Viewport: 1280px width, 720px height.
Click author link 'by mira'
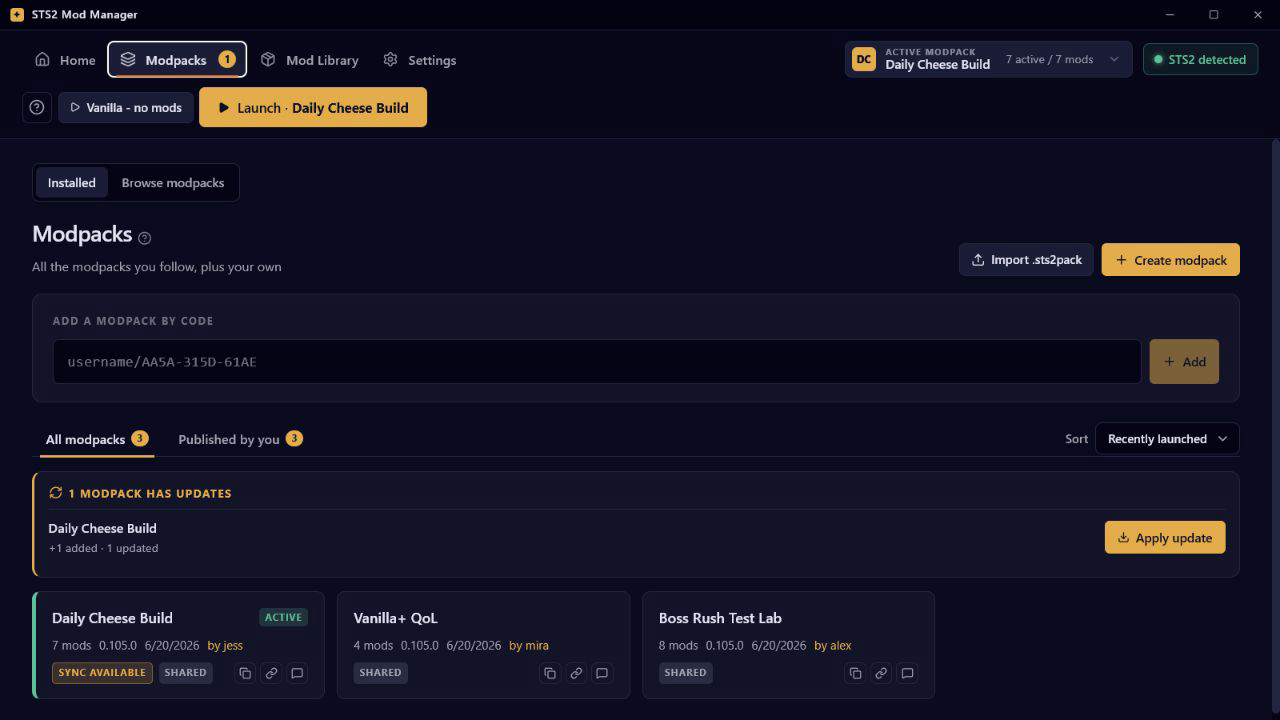click(x=529, y=646)
